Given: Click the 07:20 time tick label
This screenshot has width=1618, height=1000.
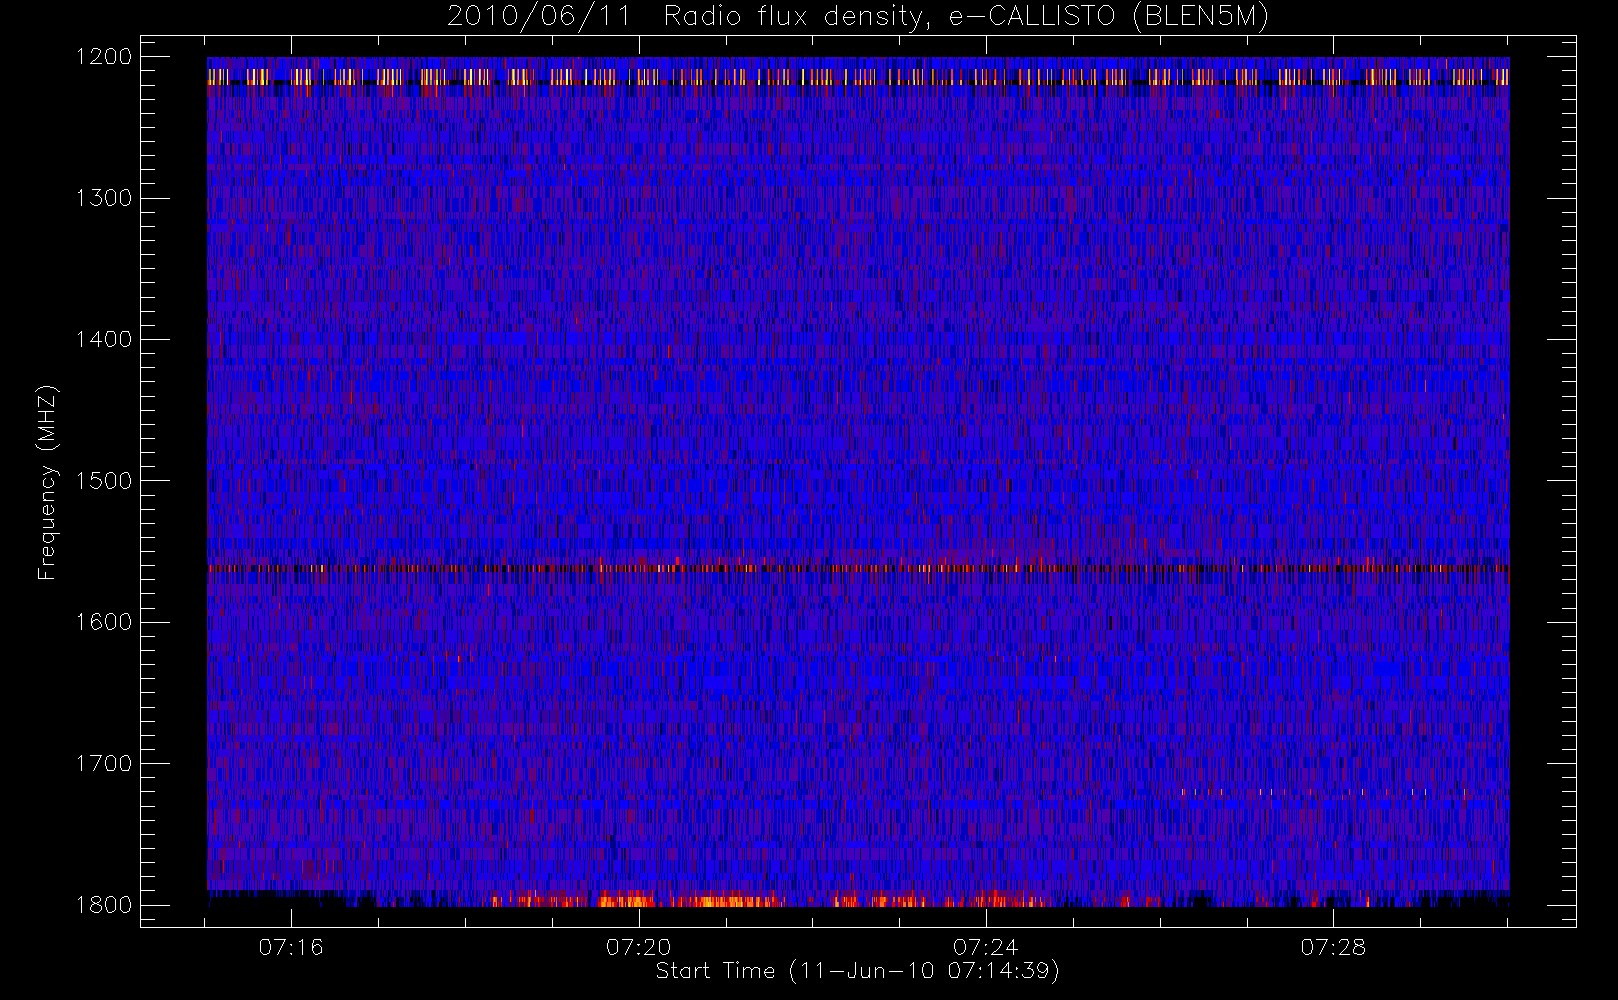Looking at the screenshot, I should 638,947.
